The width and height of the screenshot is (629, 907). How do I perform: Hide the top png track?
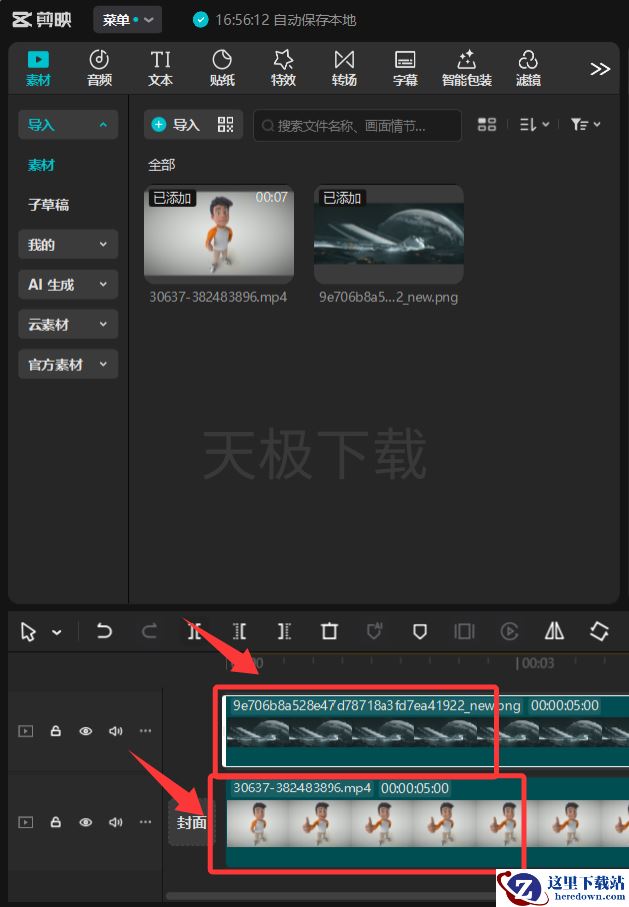(86, 731)
